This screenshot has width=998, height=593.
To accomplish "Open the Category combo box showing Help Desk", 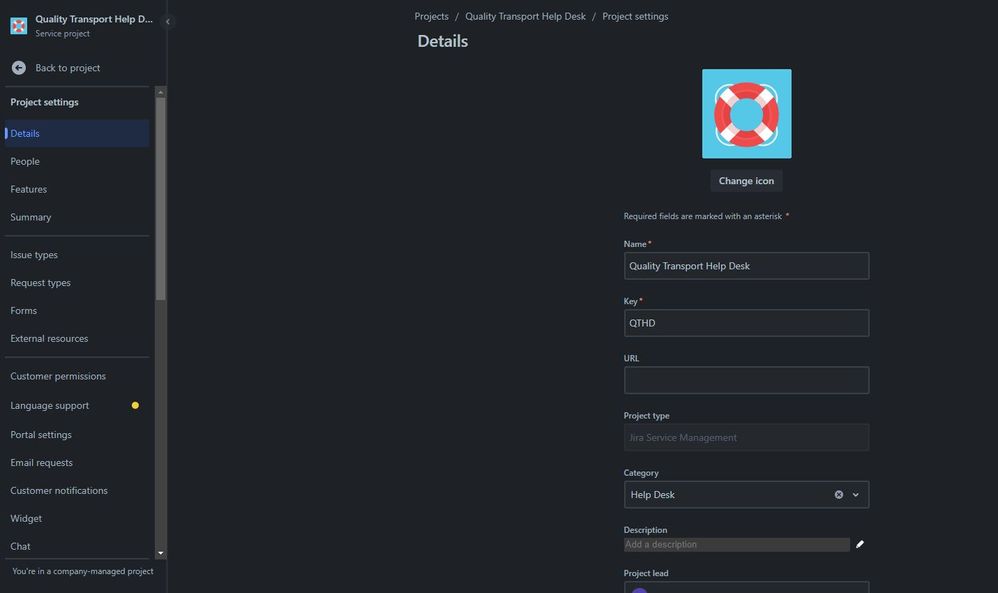I will [x=746, y=494].
